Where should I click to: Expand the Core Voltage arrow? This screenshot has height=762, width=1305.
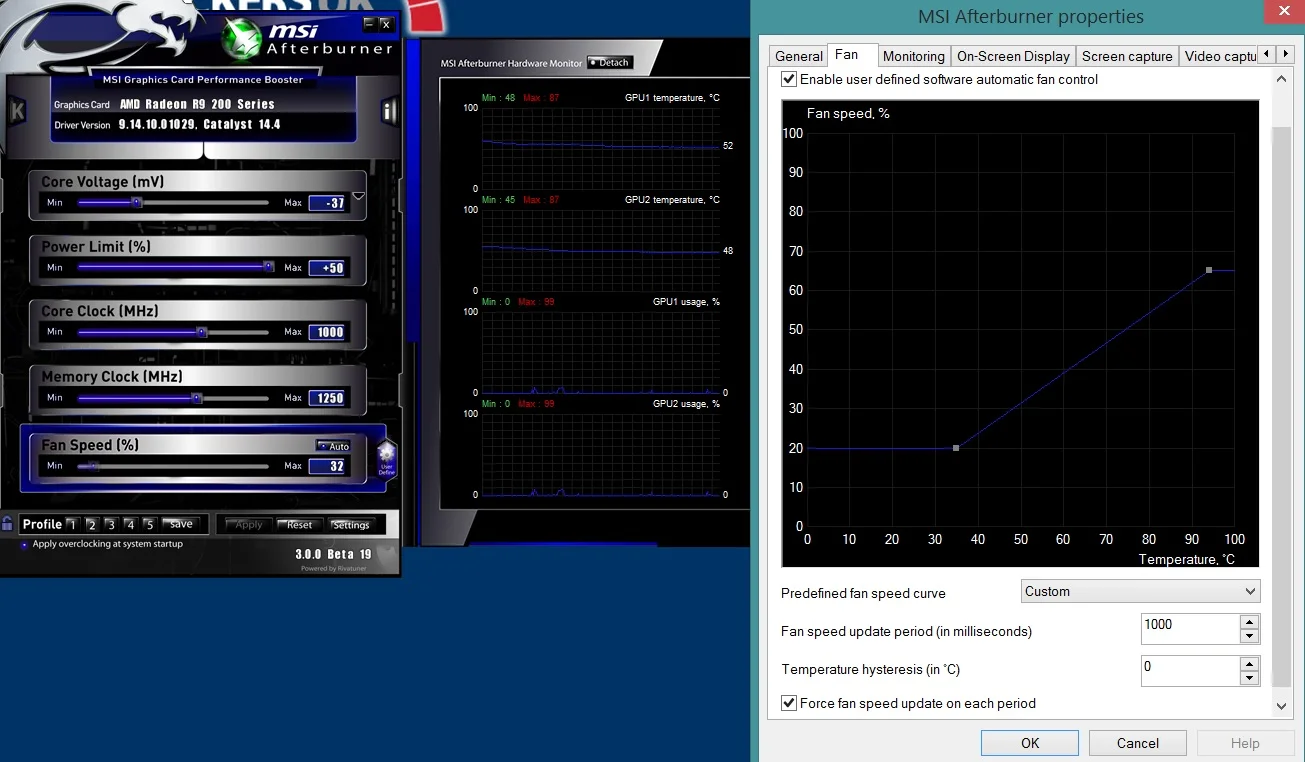tap(359, 197)
